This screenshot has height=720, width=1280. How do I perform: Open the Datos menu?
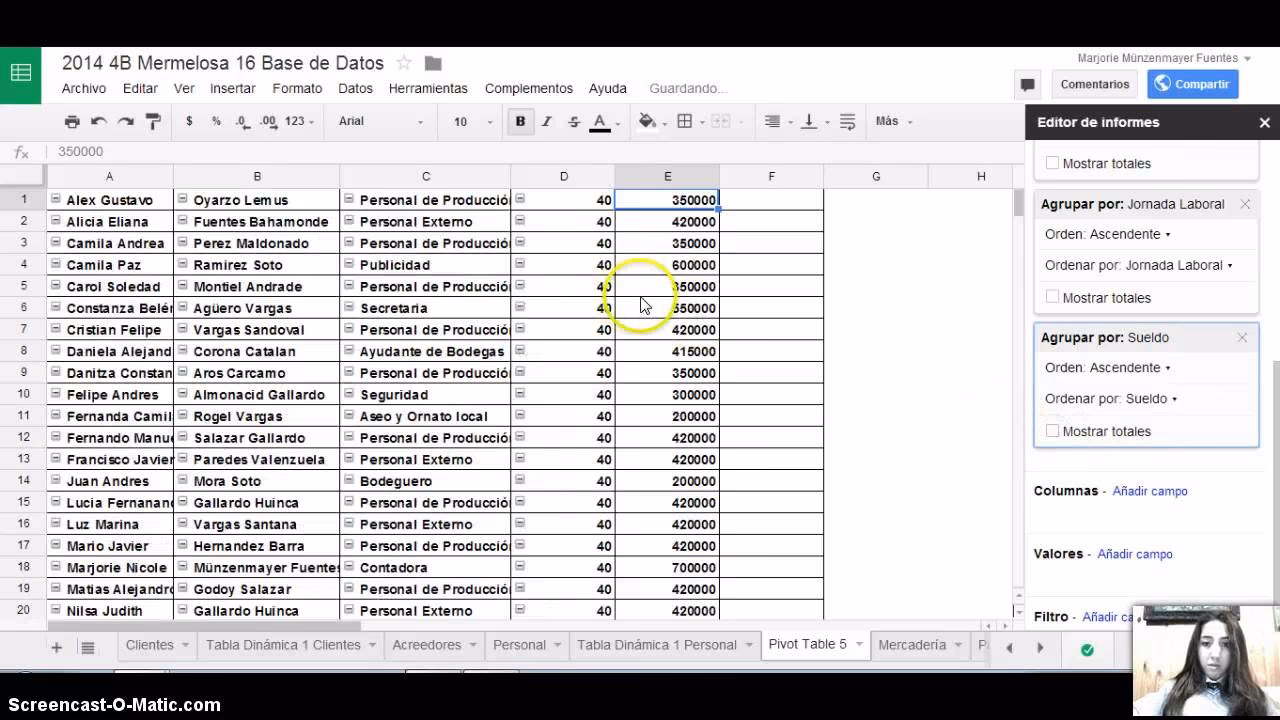355,88
